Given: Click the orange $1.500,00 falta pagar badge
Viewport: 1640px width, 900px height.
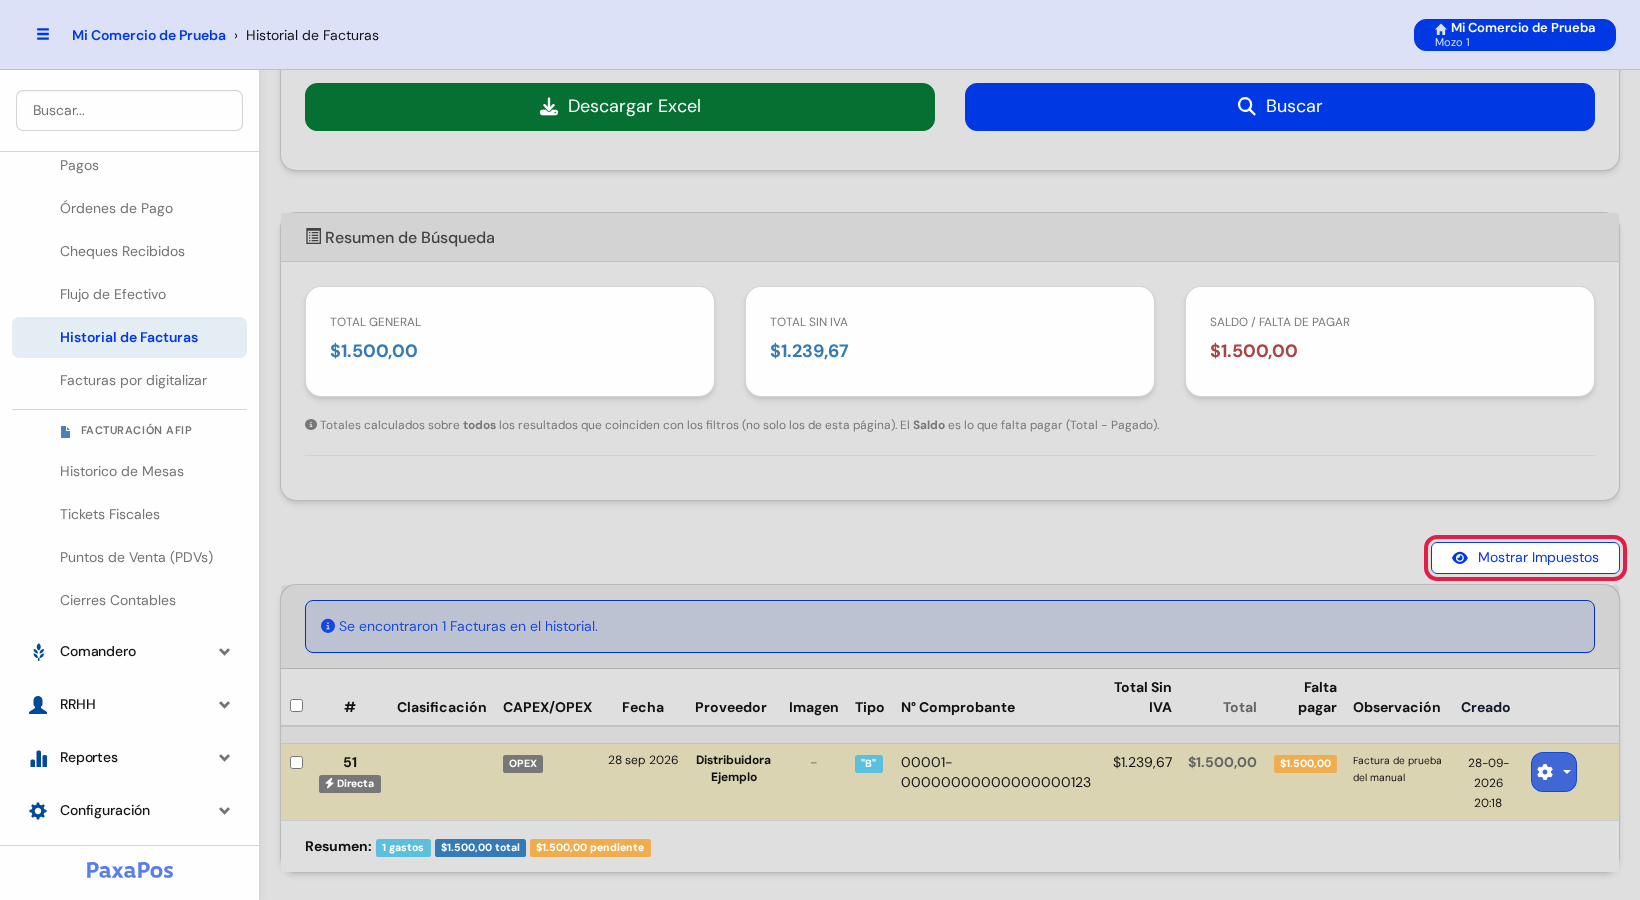Looking at the screenshot, I should click(x=1305, y=764).
